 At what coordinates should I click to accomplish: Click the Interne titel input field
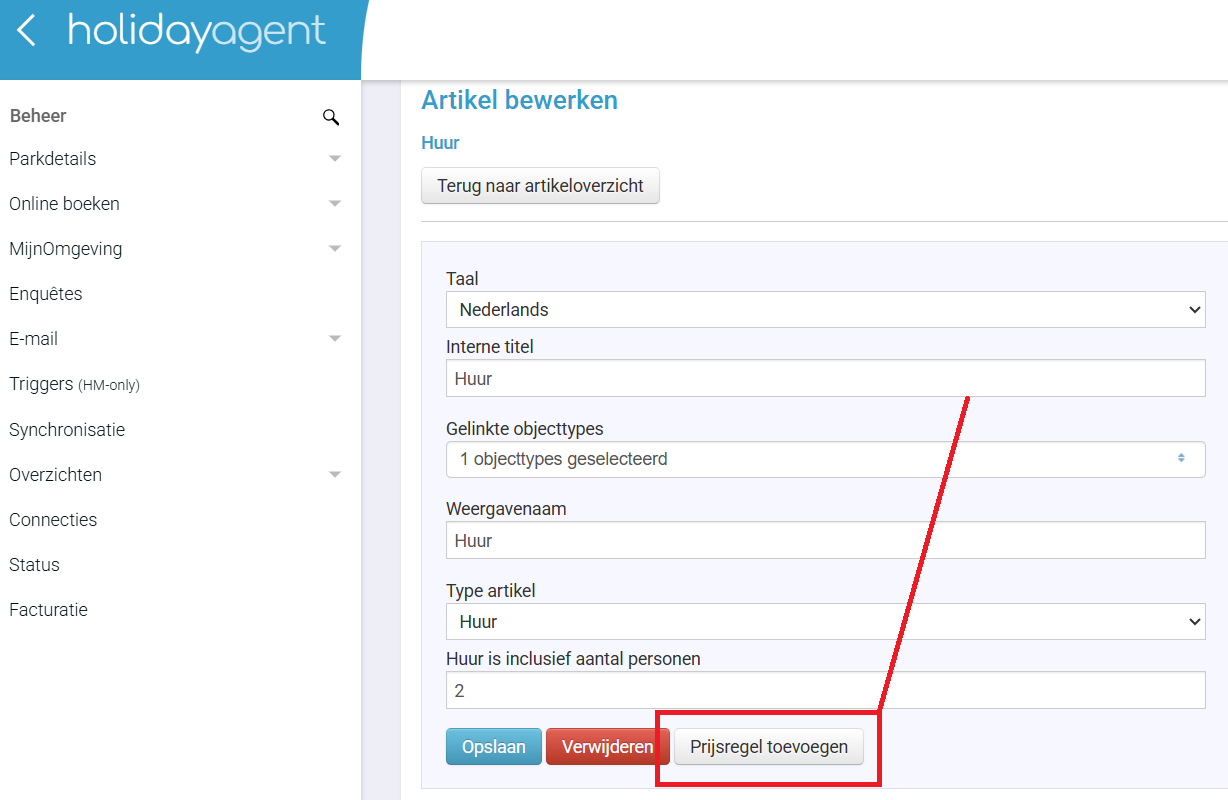tap(825, 379)
